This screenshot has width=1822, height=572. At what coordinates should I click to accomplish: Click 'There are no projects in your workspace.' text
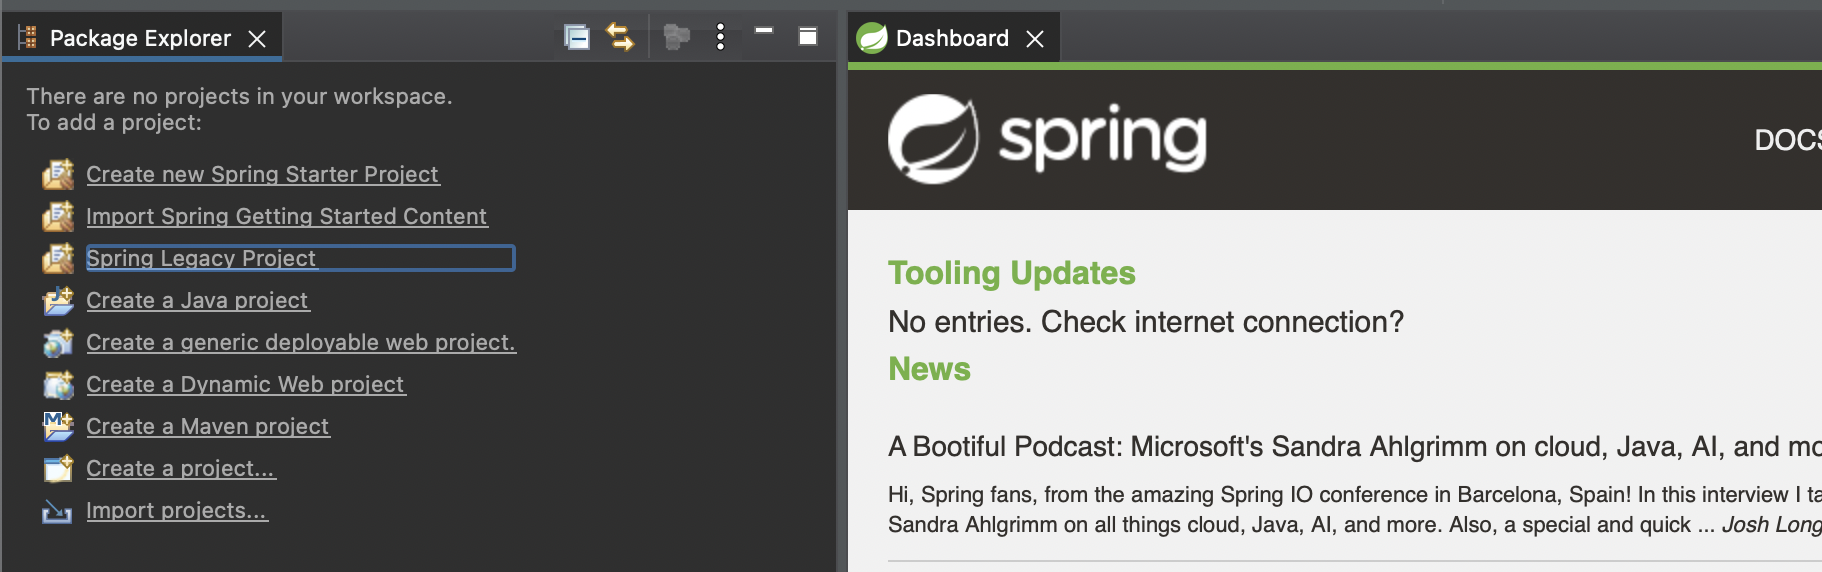point(239,96)
